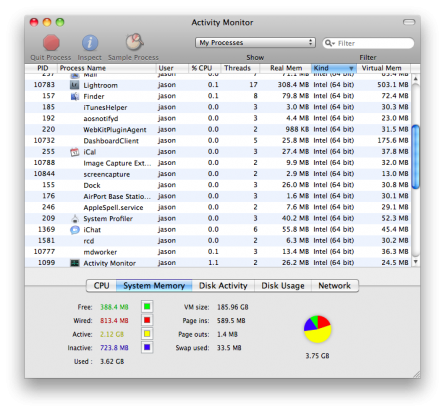This screenshot has width=445, height=412.
Task: Click the Quit Process label
Action: (51, 58)
